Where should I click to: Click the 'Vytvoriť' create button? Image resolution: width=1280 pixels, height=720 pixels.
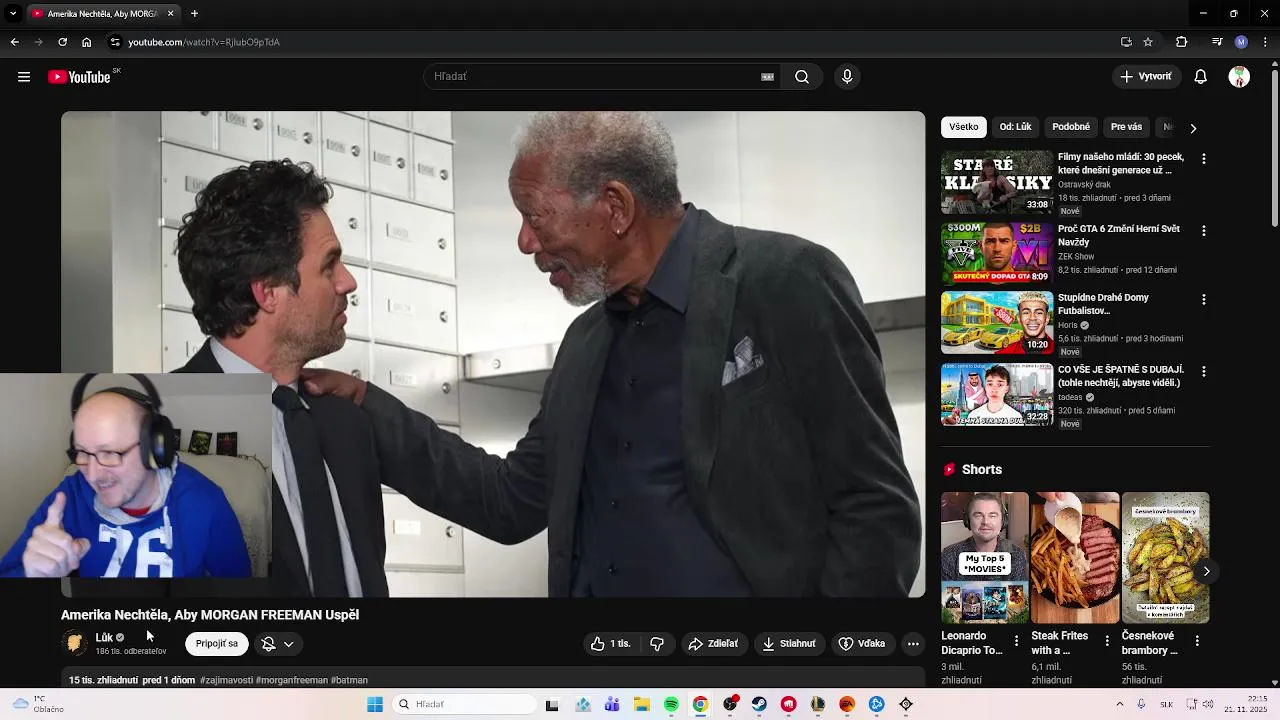[x=1146, y=77]
